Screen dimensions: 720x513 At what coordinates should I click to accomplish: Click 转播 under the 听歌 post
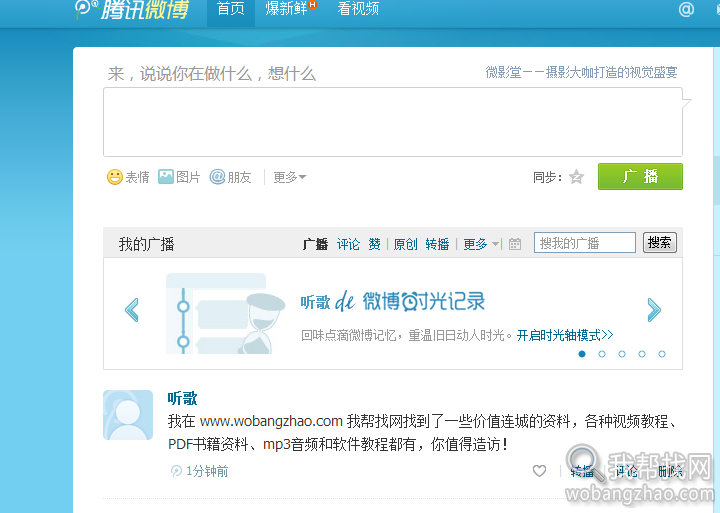tap(582, 471)
